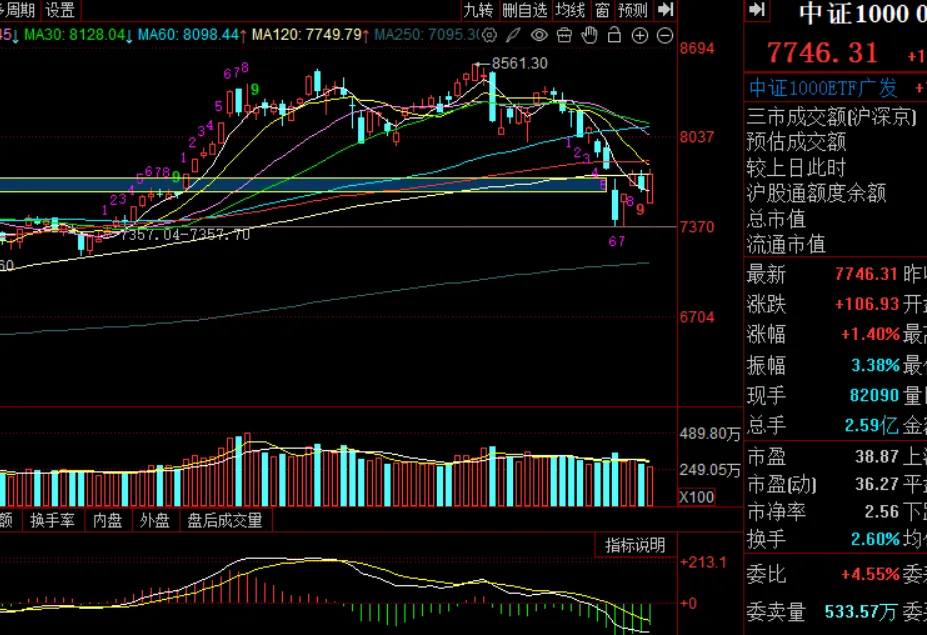Switch to 外盘 tab
Viewport: 927px width, 635px height.
tap(155, 520)
